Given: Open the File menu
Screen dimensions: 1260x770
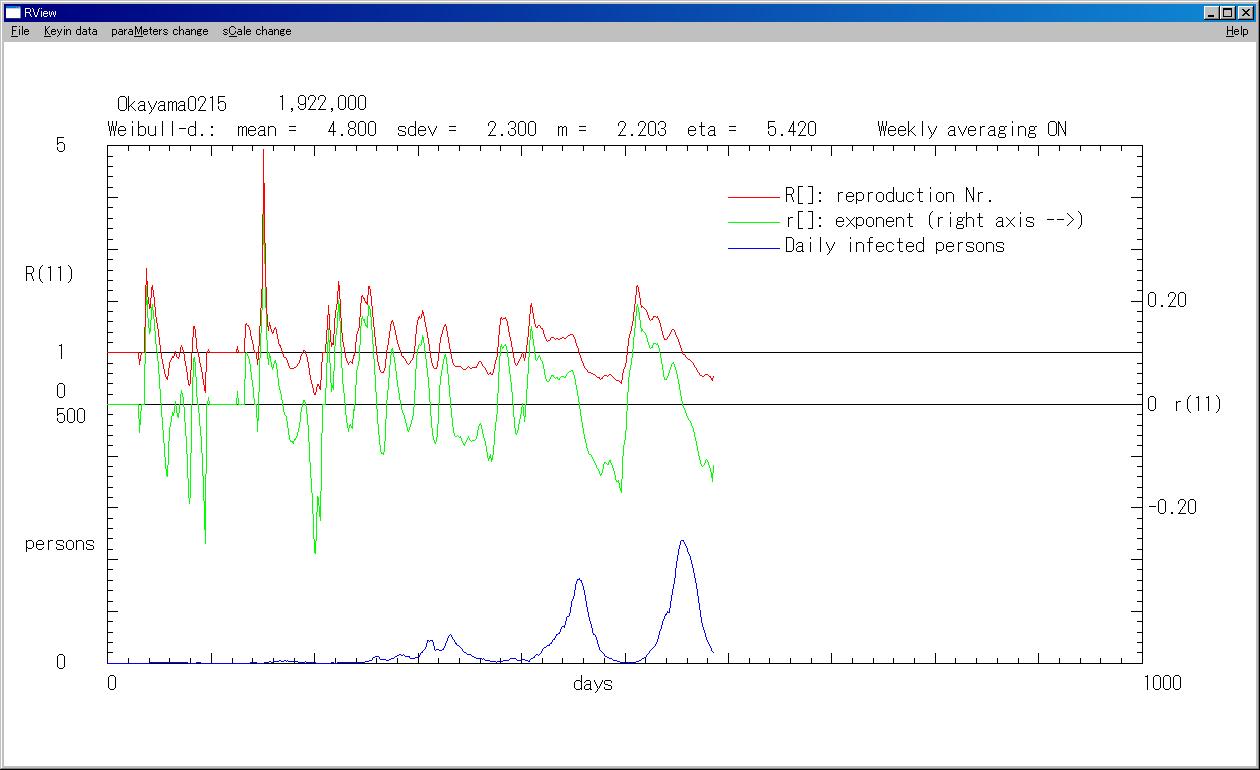Looking at the screenshot, I should [20, 31].
